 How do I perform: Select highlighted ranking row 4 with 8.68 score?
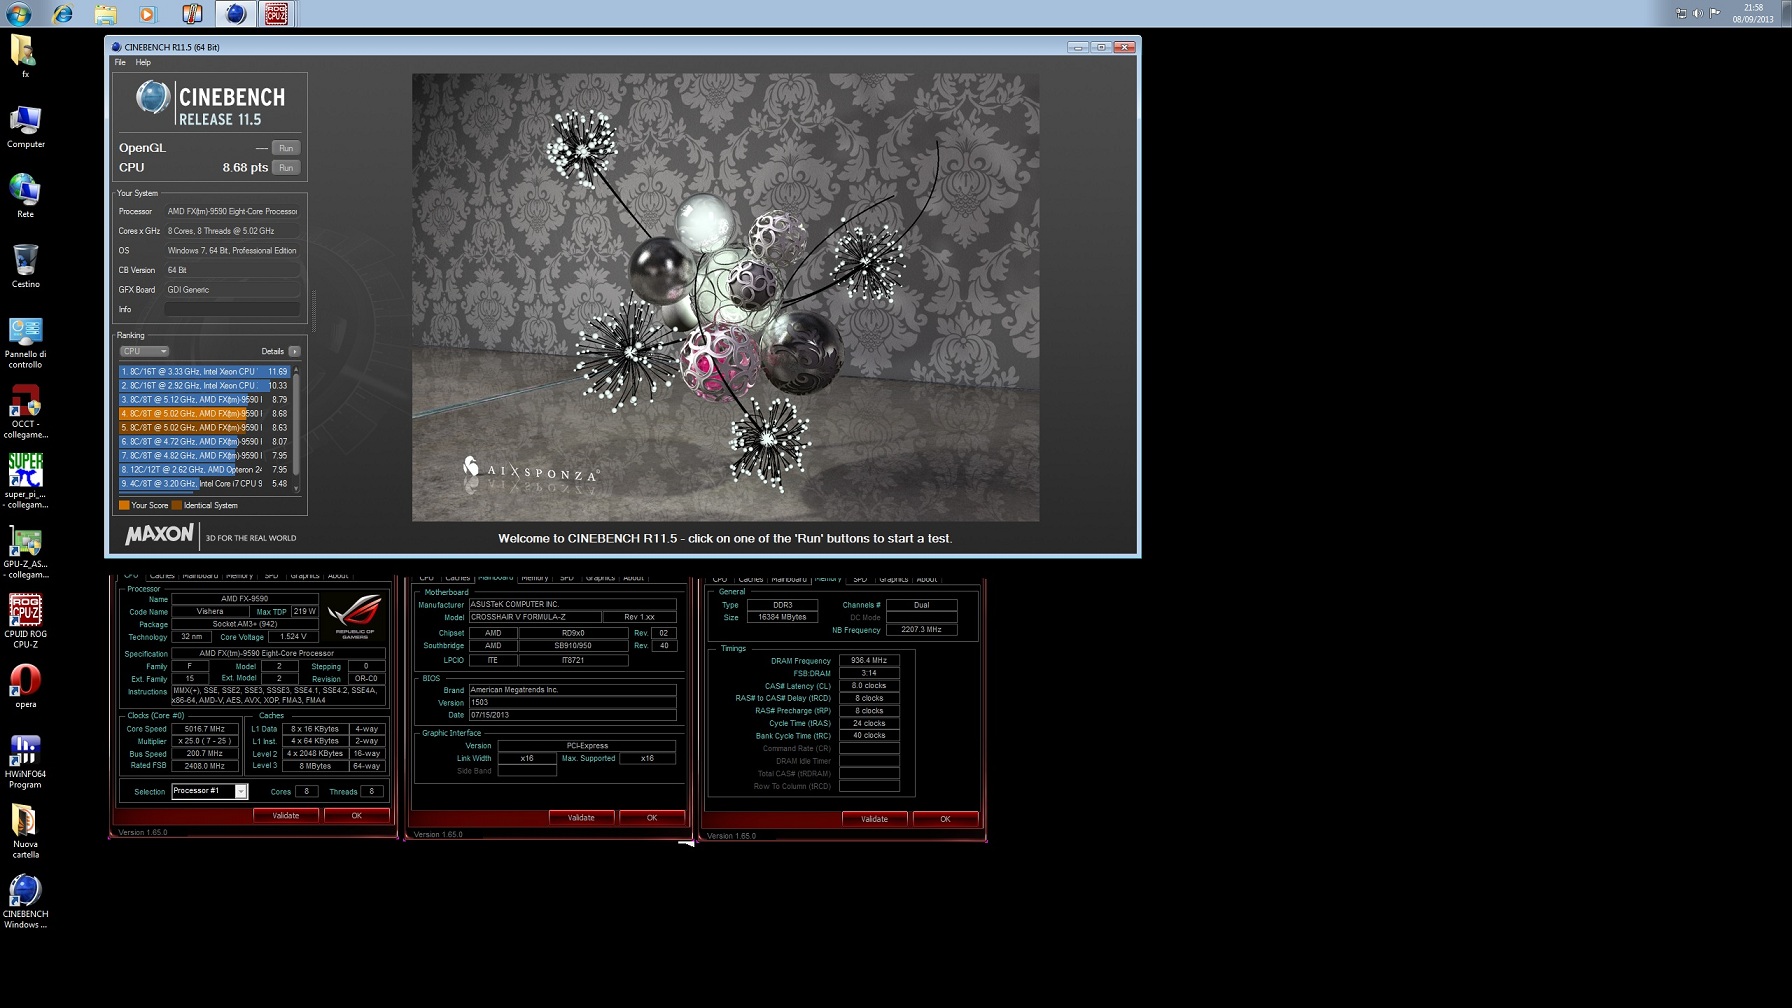pyautogui.click(x=204, y=413)
